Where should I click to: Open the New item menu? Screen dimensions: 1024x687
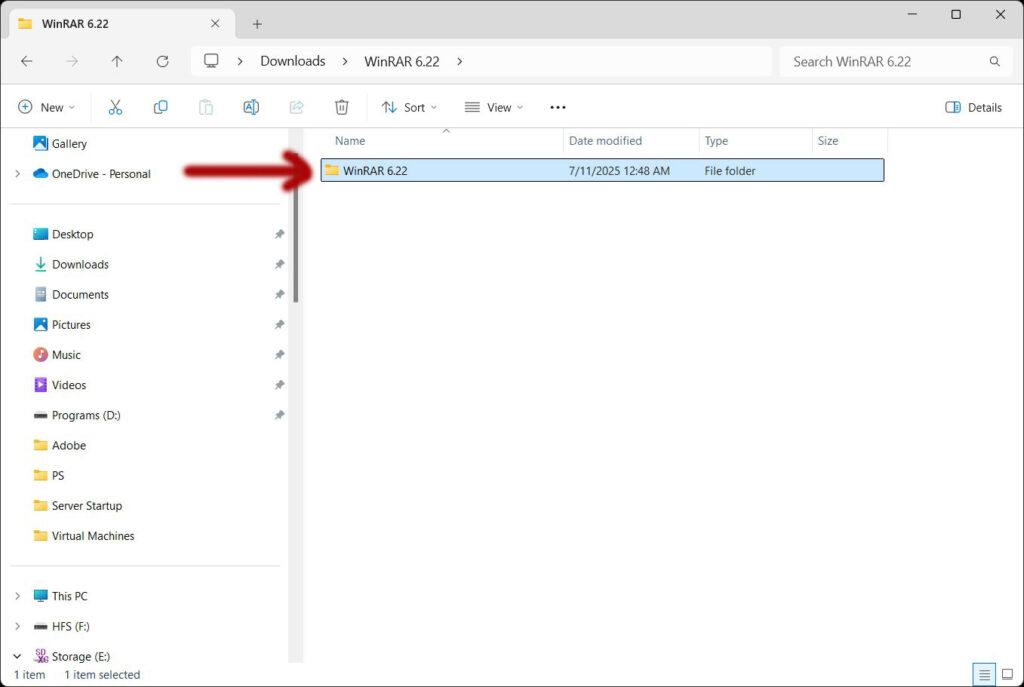pyautogui.click(x=46, y=107)
